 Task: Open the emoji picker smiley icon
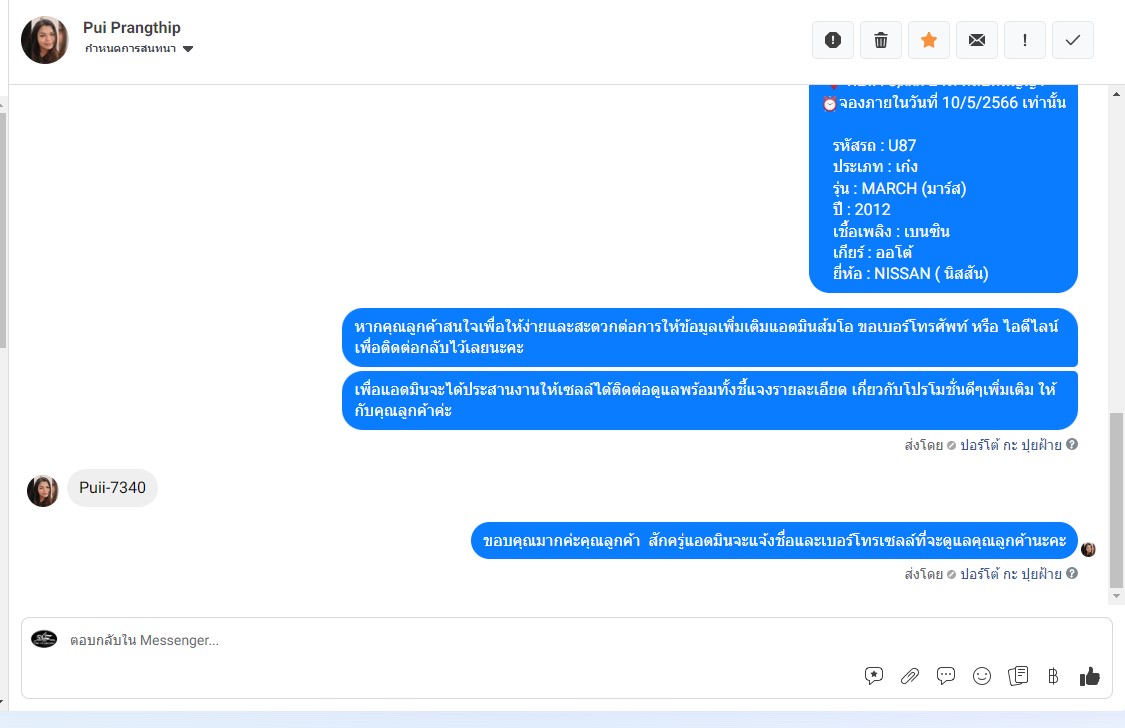point(982,676)
